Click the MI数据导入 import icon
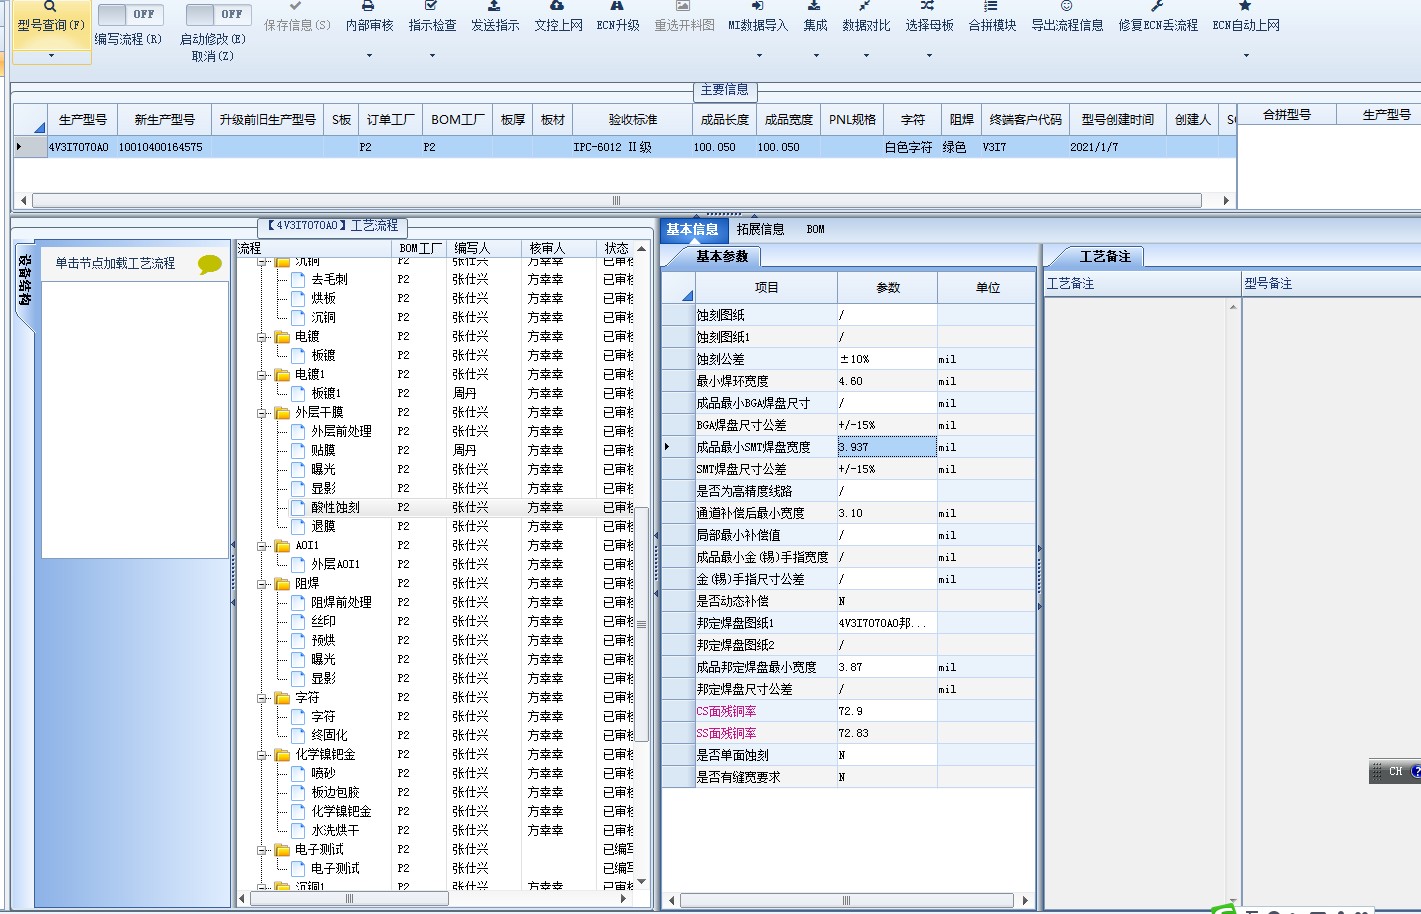 point(757,6)
